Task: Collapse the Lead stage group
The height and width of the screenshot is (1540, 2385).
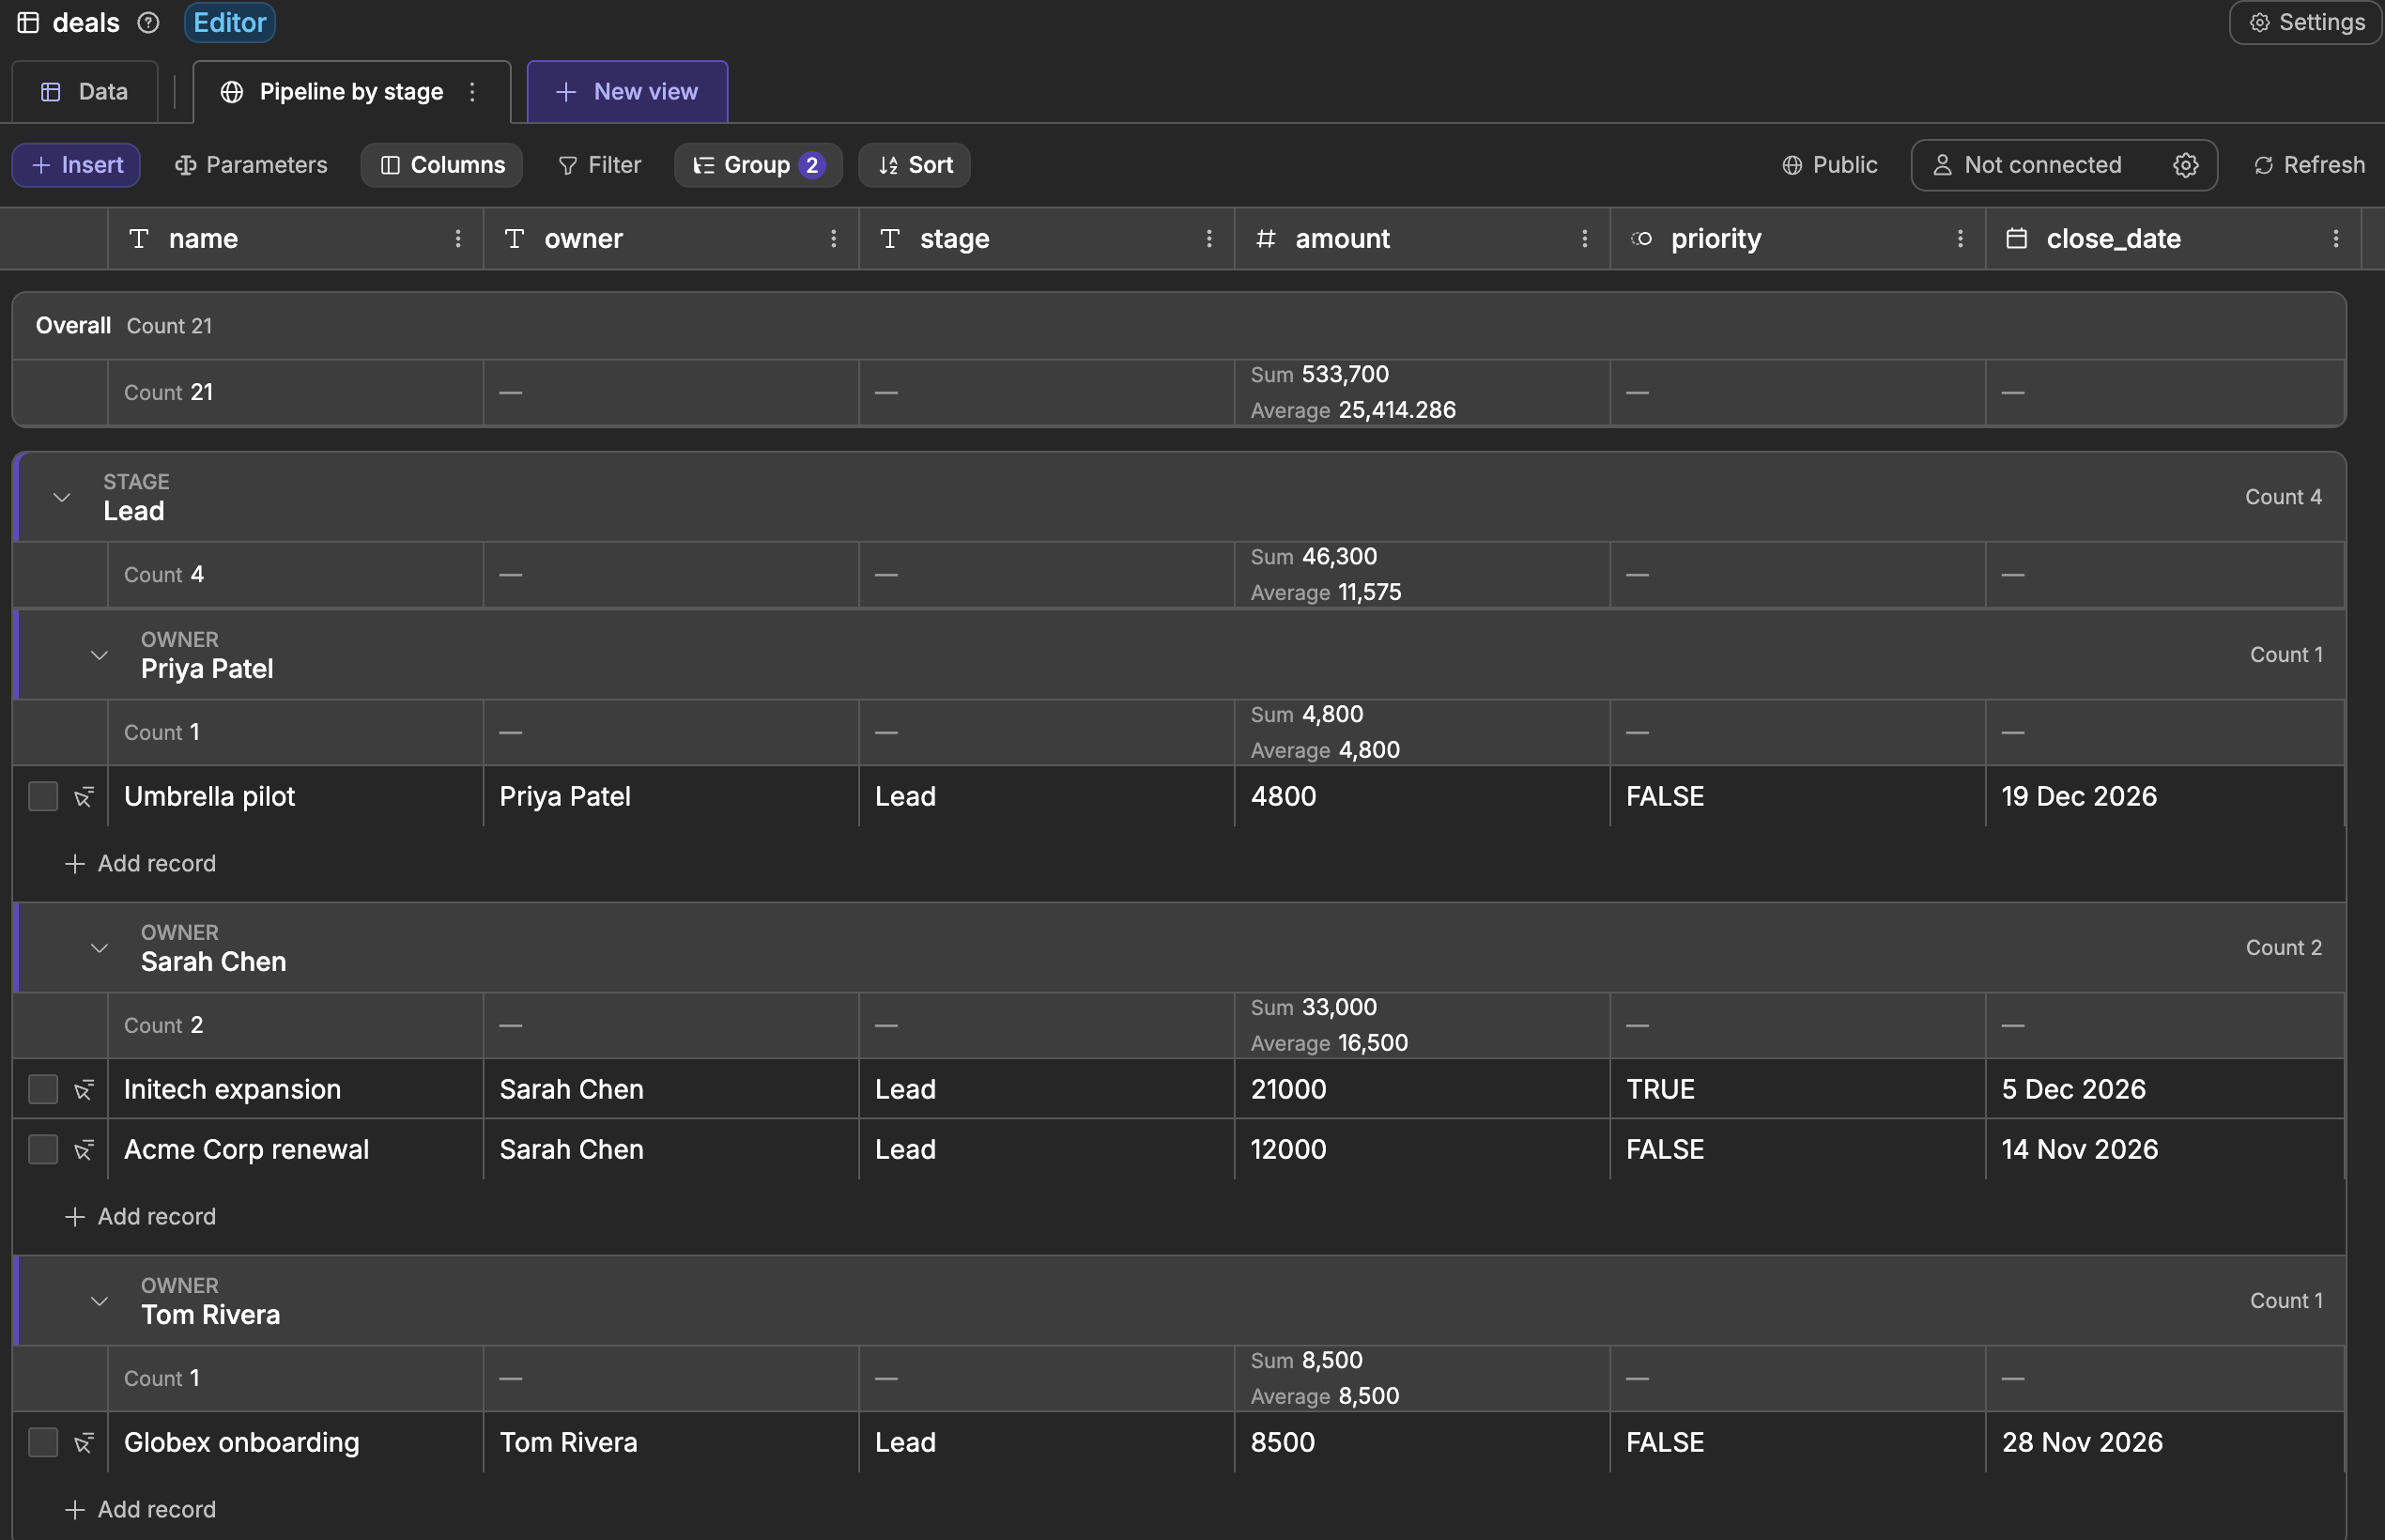Action: tap(61, 497)
